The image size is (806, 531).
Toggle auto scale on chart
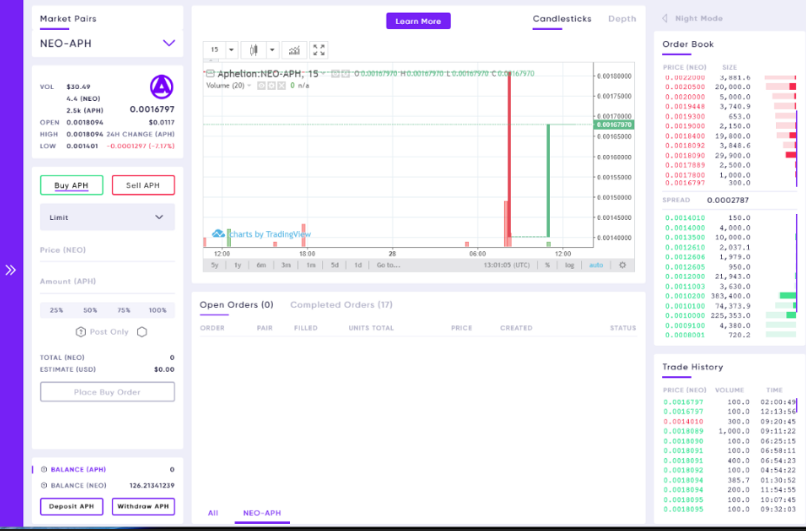click(596, 265)
